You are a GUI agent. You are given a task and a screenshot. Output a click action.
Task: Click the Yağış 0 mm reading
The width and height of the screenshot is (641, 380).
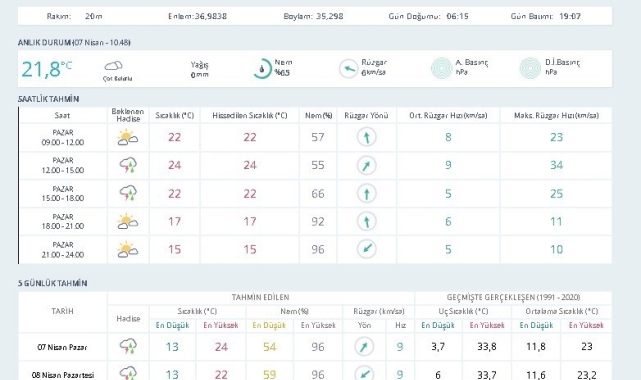(199, 69)
